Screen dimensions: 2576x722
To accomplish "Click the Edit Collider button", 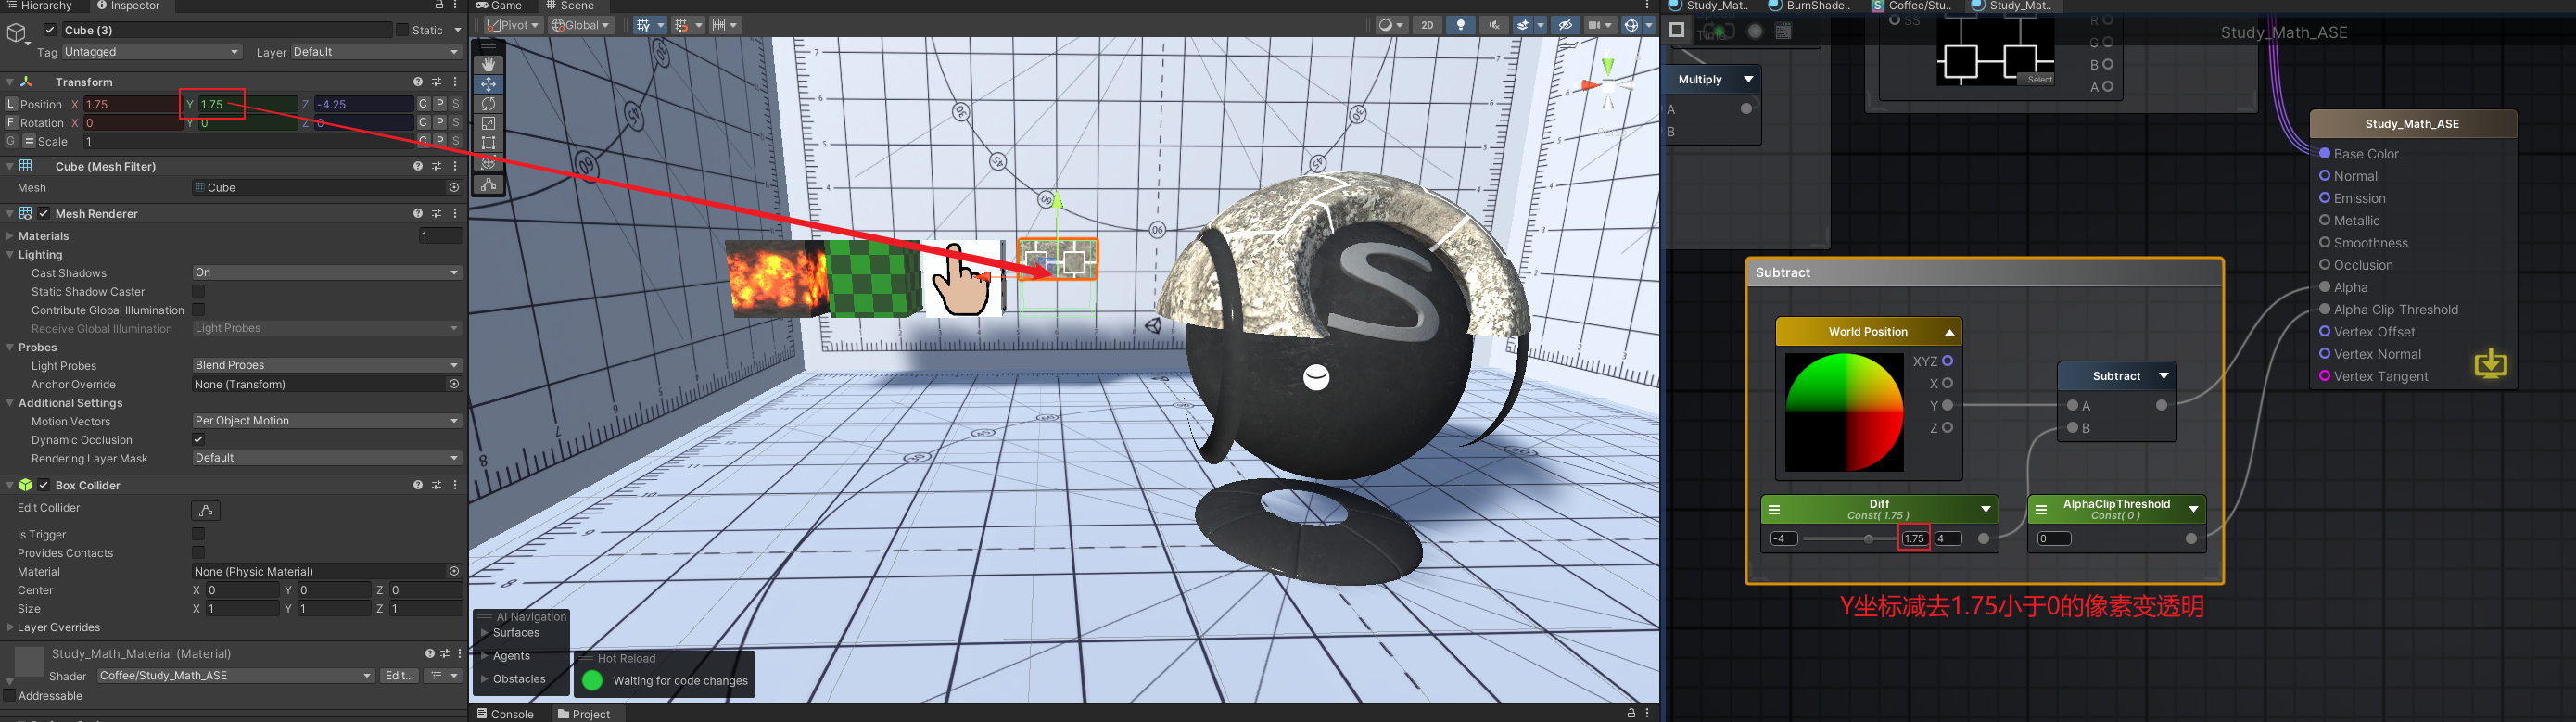I will (206, 510).
